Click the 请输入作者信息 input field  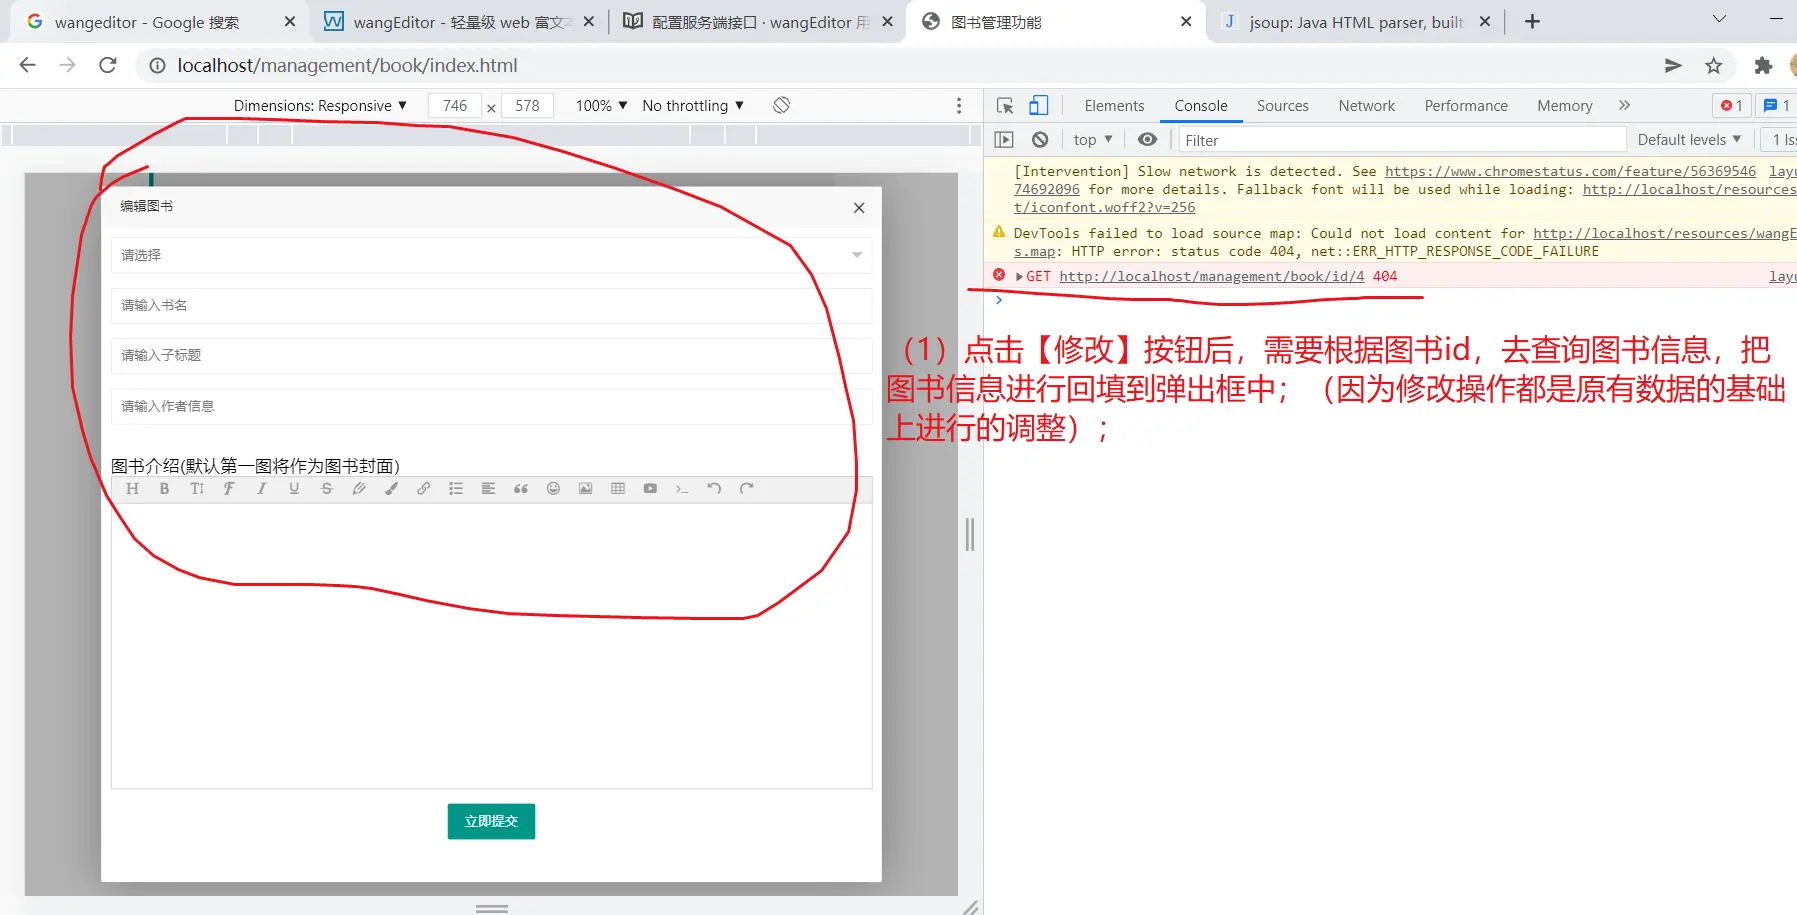pyautogui.click(x=491, y=406)
